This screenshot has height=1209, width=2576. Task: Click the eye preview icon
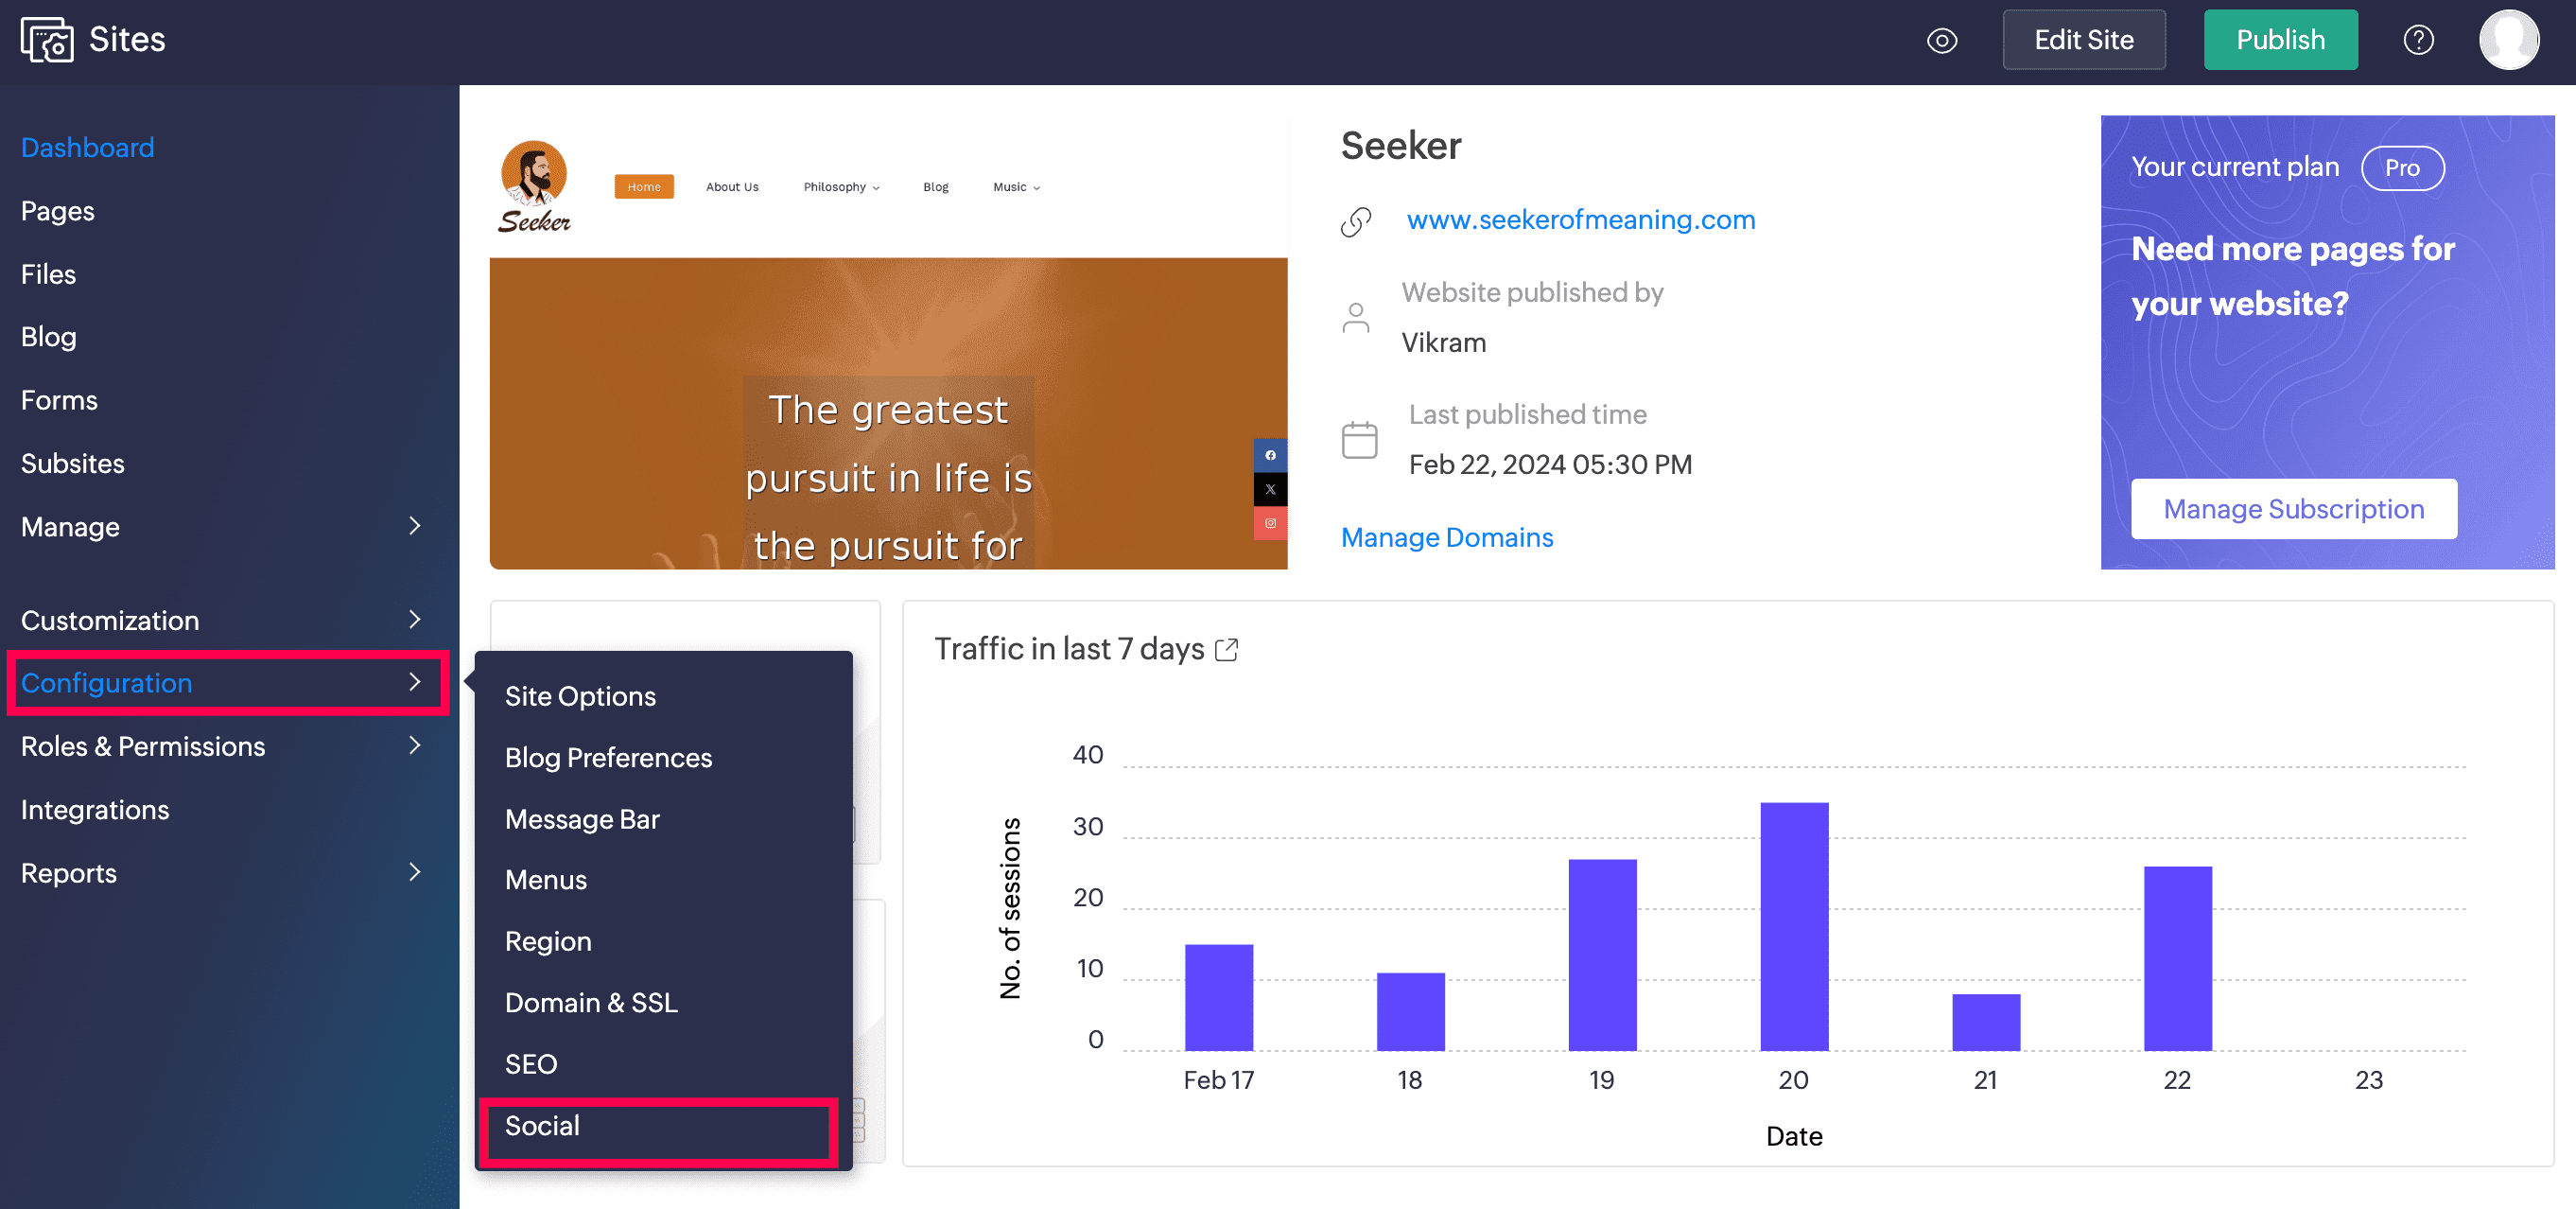(1941, 40)
